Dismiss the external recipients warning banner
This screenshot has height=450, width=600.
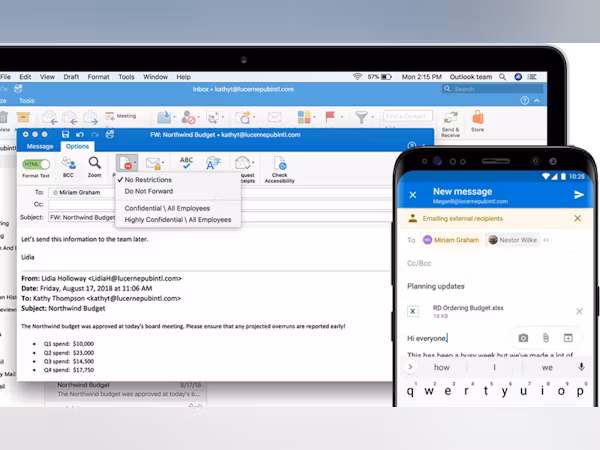[578, 216]
